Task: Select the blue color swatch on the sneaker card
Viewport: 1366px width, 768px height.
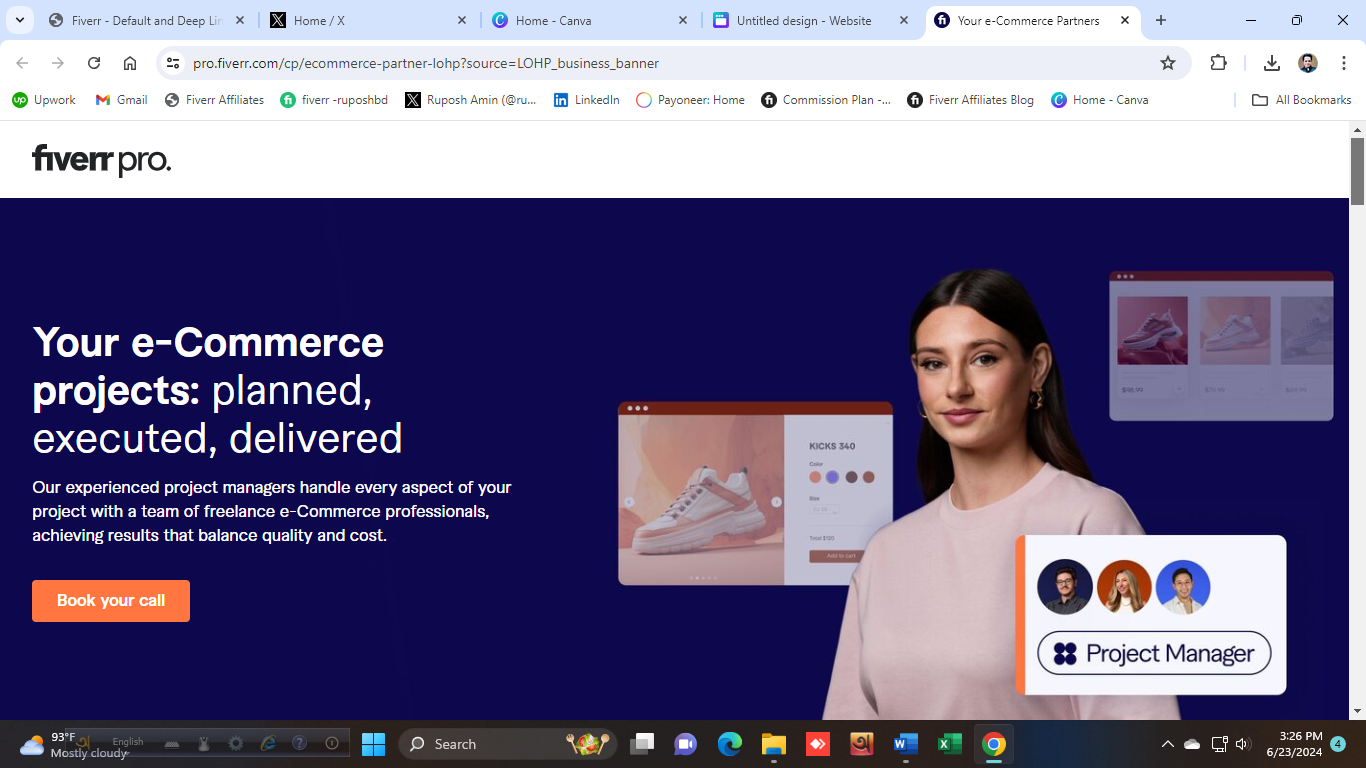Action: tap(832, 477)
